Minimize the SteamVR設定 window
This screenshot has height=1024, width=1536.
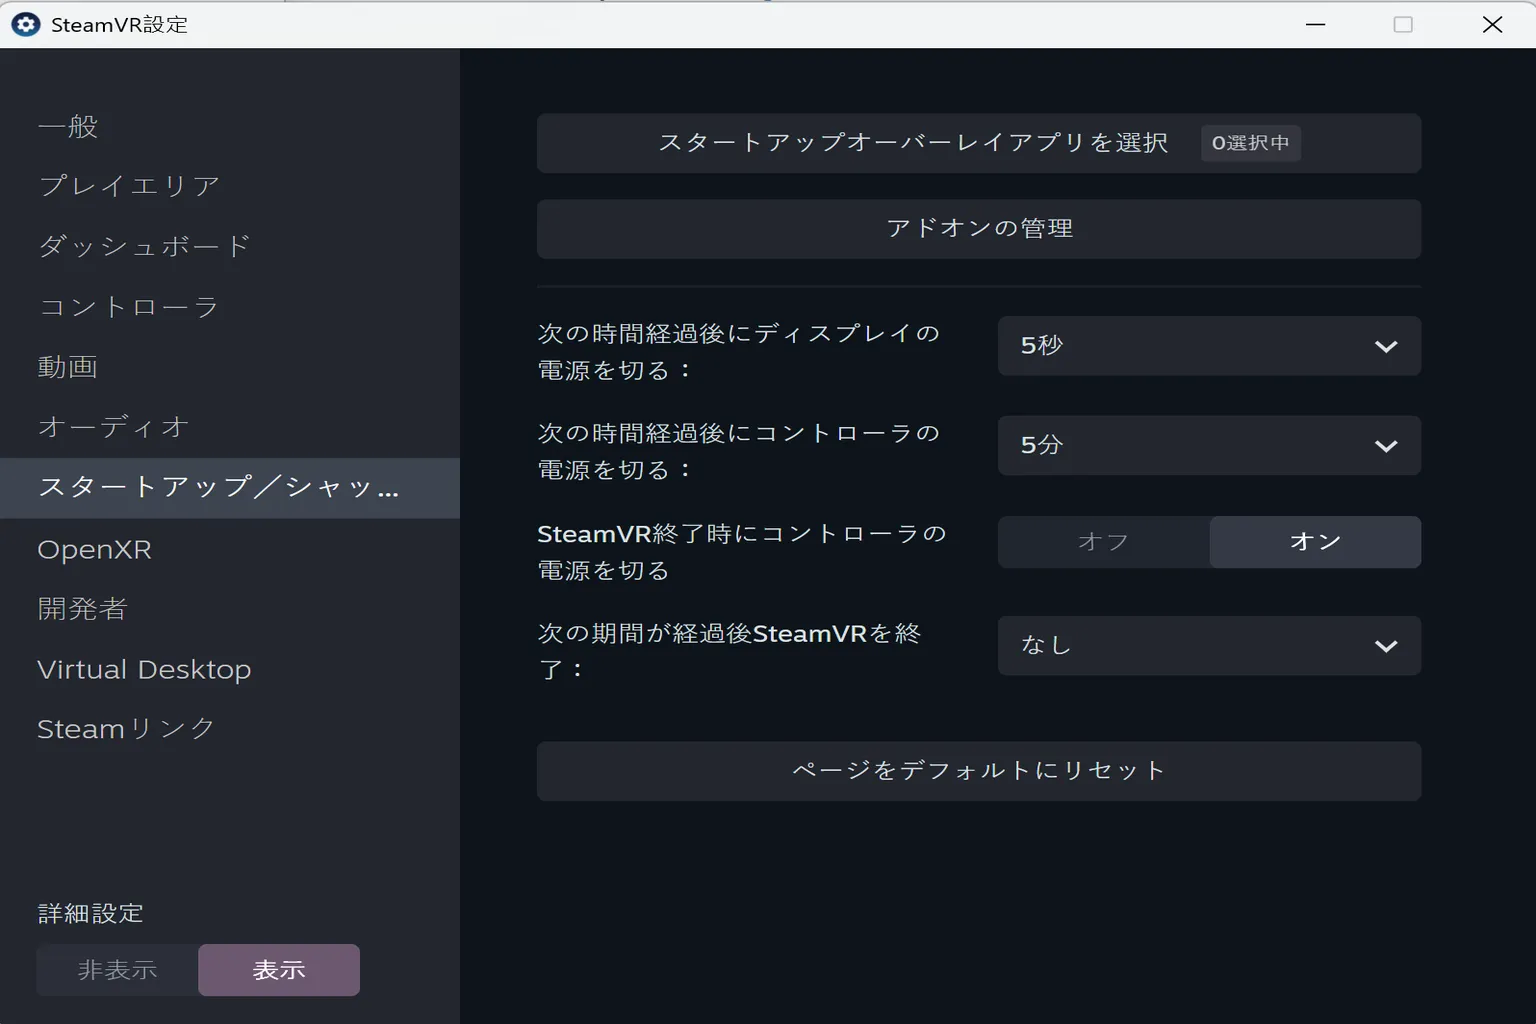[1316, 24]
